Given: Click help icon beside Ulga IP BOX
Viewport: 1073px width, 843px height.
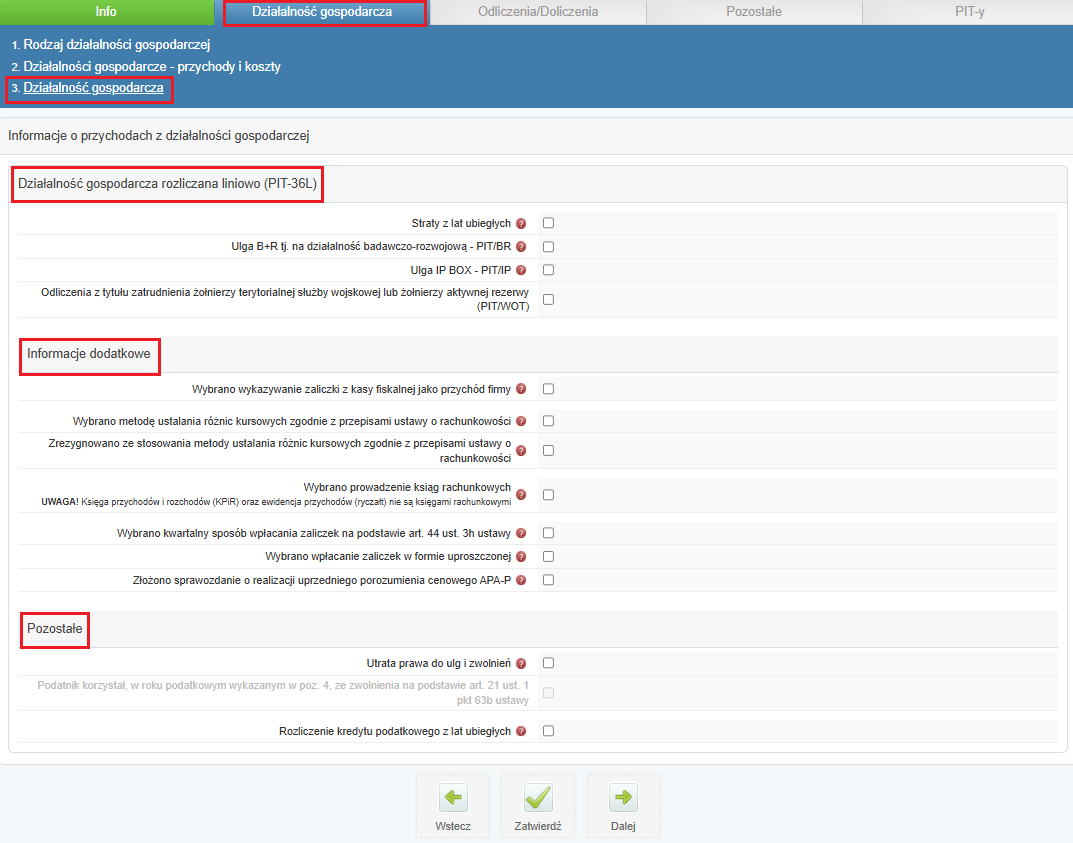Looking at the screenshot, I should click(521, 270).
